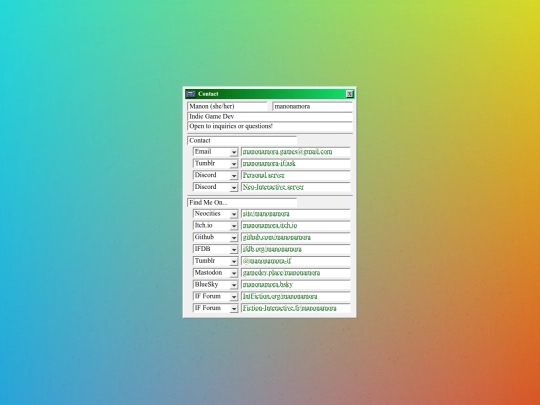Click 'Open to inquiries or questions!' field
The width and height of the screenshot is (540, 405).
270,126
